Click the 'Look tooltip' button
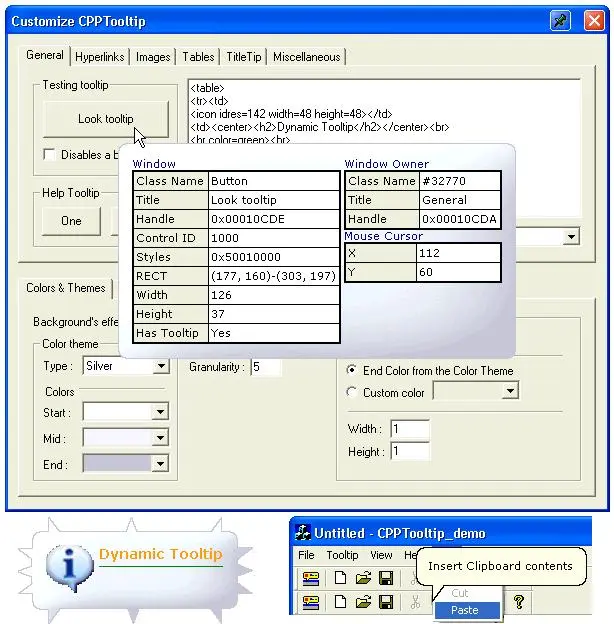Viewport: 614px width, 624px height. point(105,119)
